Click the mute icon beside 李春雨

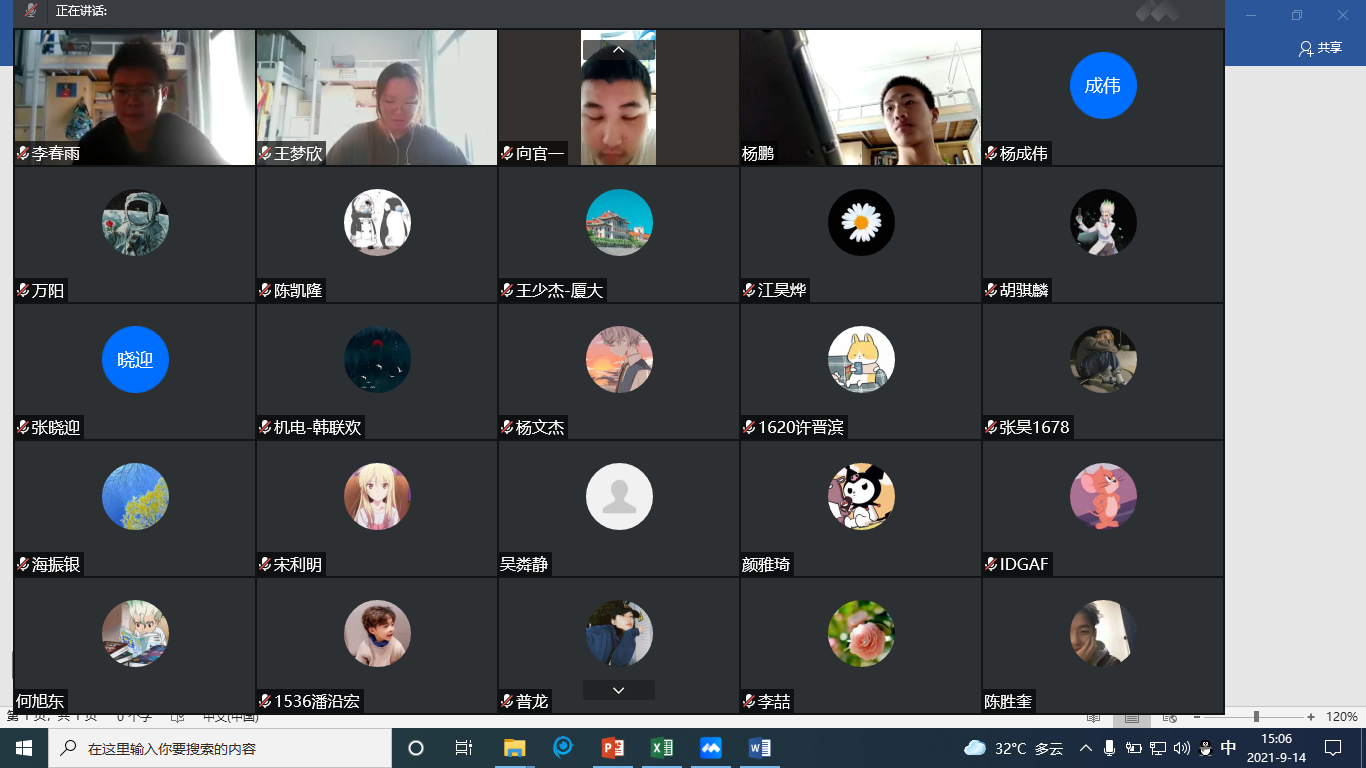(23, 154)
